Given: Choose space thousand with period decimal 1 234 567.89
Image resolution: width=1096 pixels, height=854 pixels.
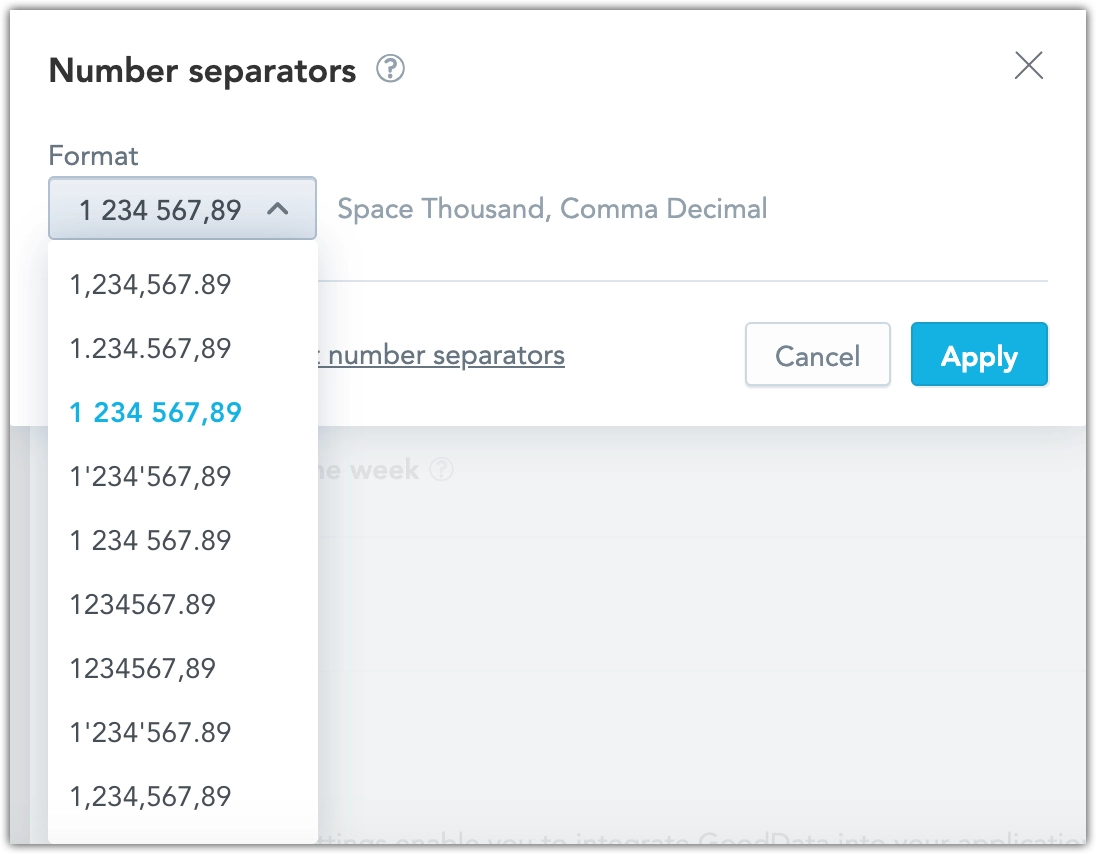Looking at the screenshot, I should [151, 540].
